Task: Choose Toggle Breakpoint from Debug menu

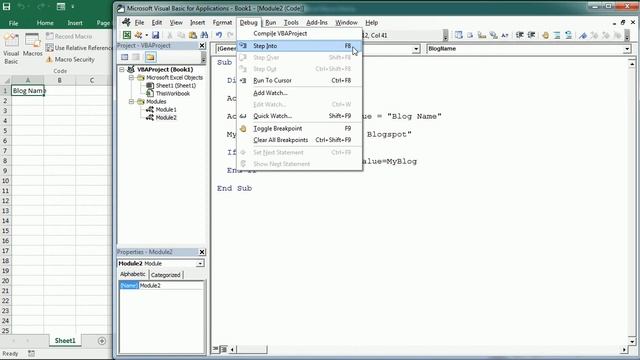Action: [x=300, y=129]
